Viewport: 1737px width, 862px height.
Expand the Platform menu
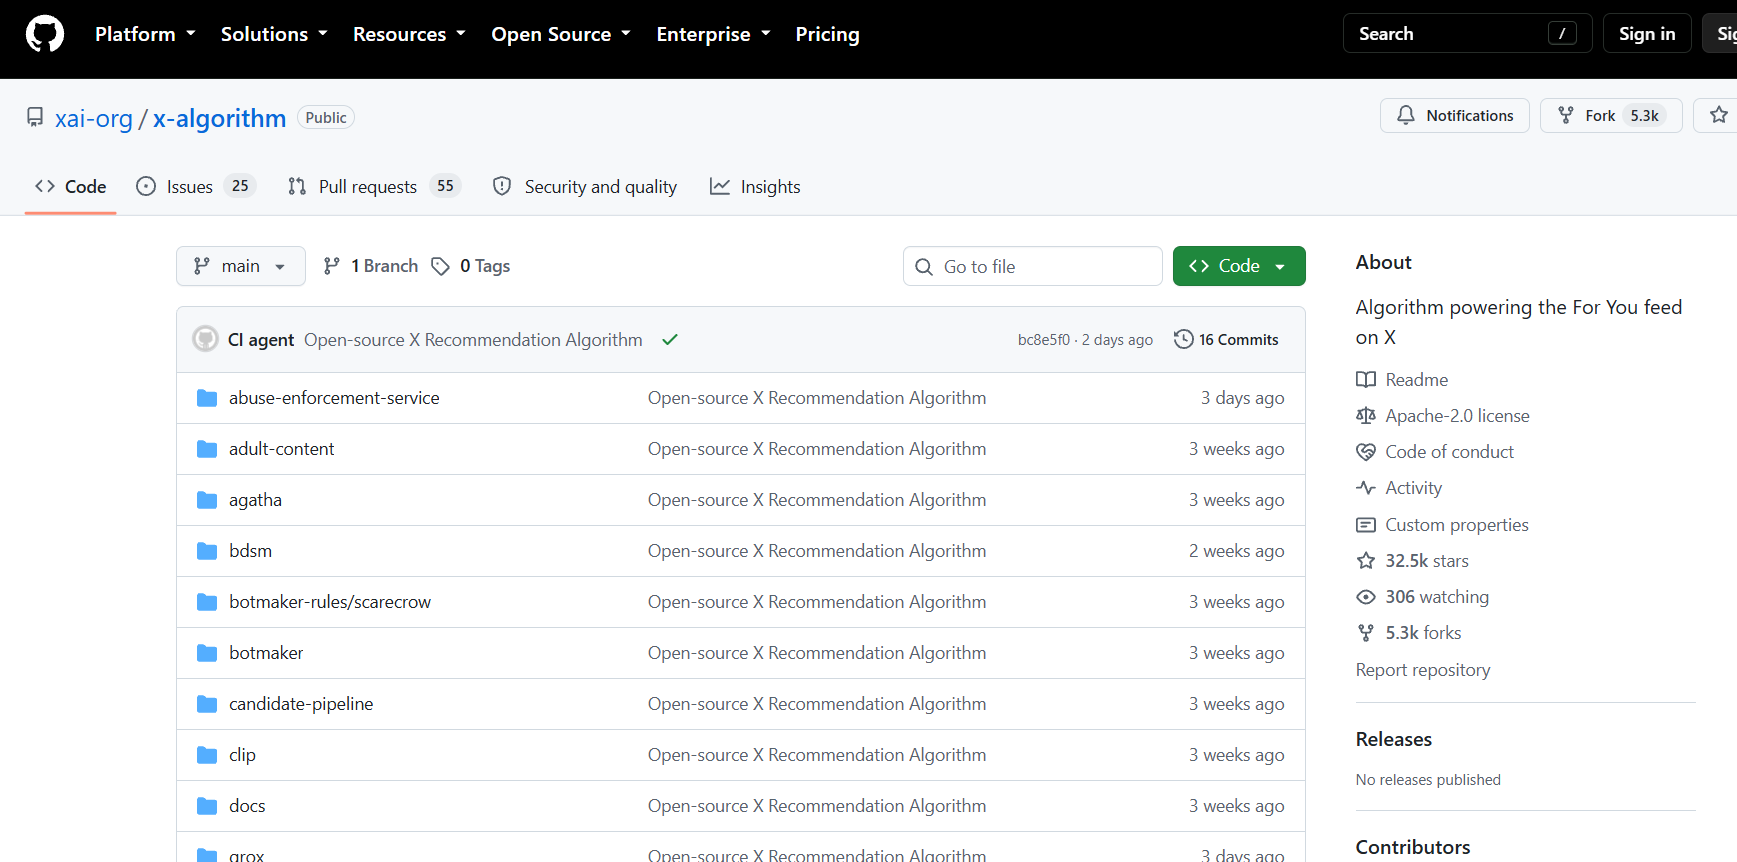[x=145, y=34]
